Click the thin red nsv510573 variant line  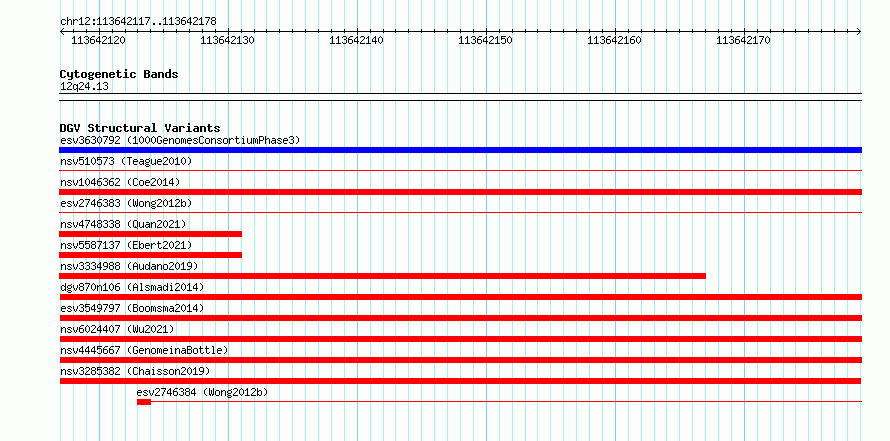pyautogui.click(x=460, y=170)
